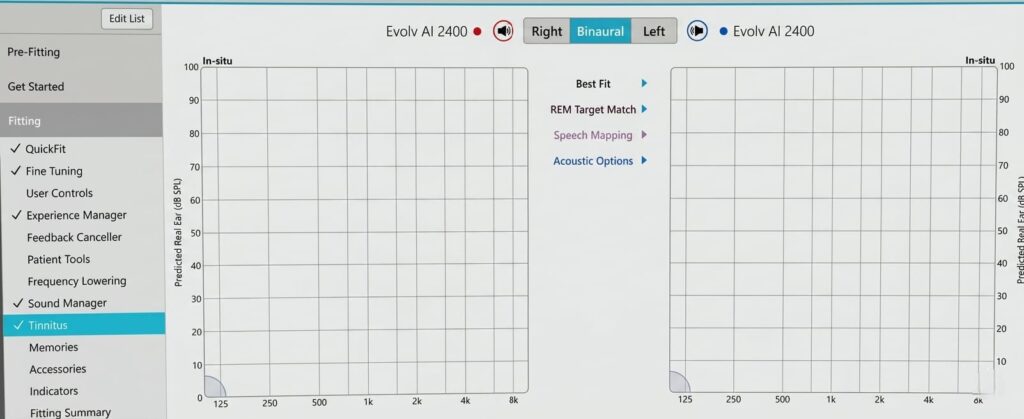
Task: Open the Feedback Canceller page
Action: click(74, 237)
